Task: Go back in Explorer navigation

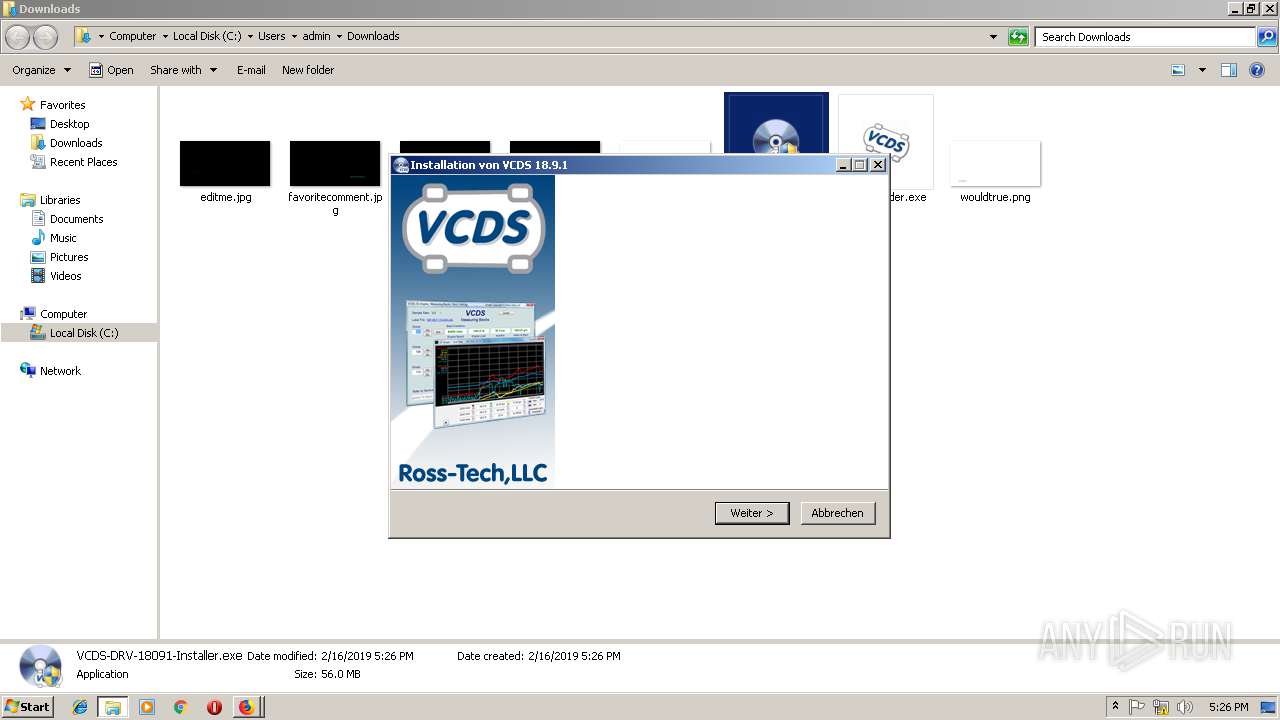Action: point(18,37)
